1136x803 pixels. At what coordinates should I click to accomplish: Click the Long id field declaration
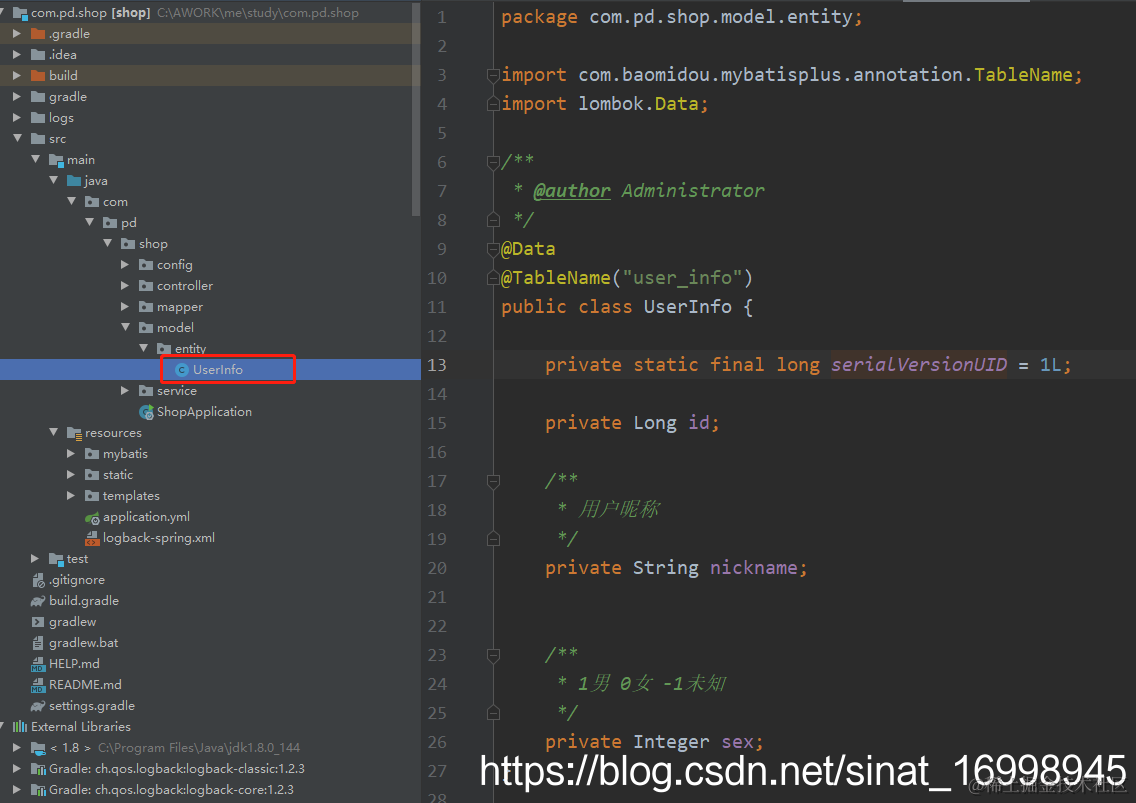[632, 423]
